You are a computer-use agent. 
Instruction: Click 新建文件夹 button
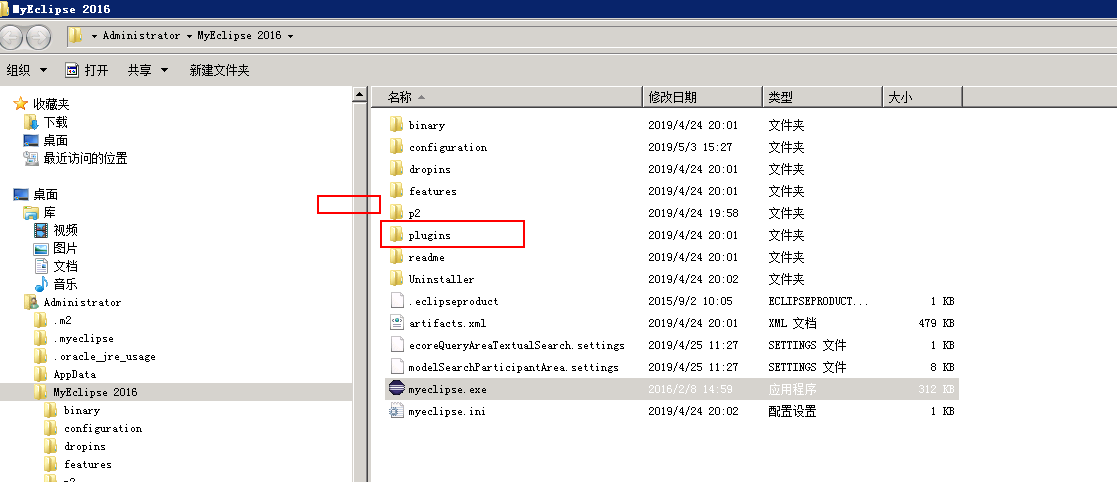[219, 70]
